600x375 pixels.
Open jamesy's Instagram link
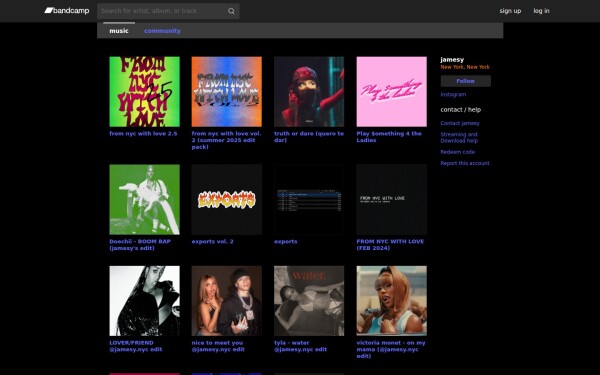pos(453,94)
